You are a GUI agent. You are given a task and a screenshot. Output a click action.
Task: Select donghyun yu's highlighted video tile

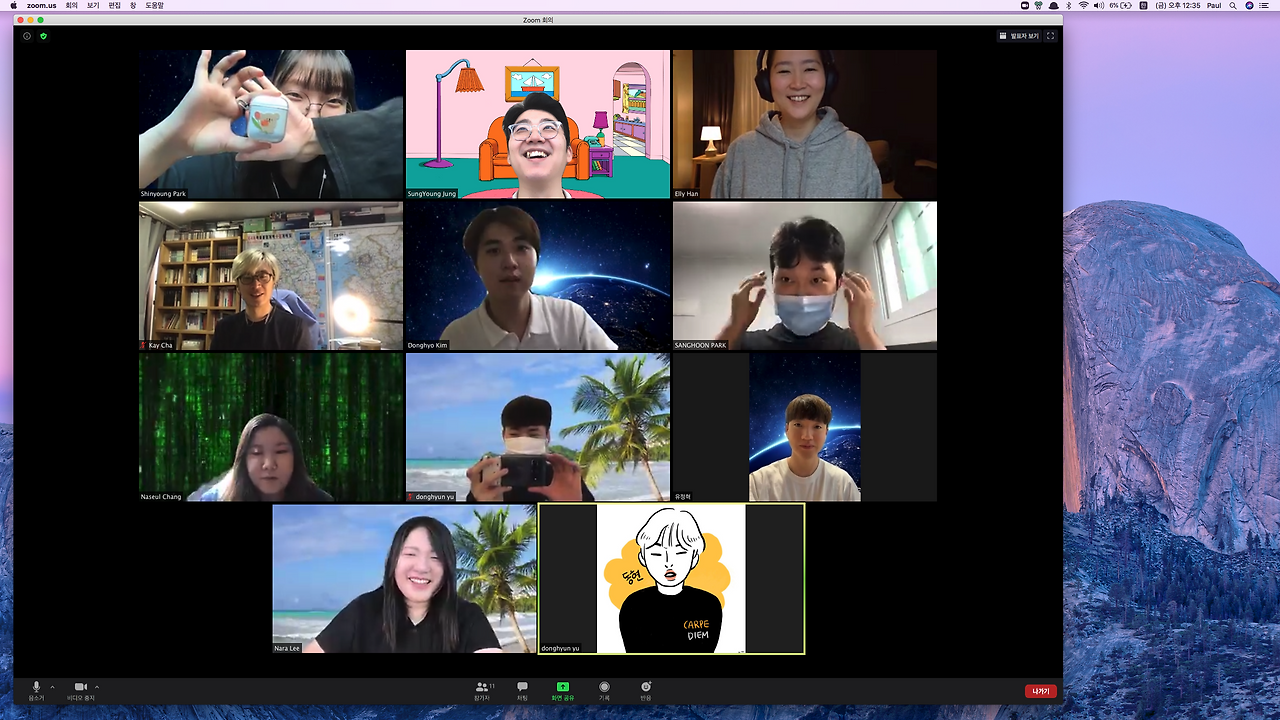point(671,578)
